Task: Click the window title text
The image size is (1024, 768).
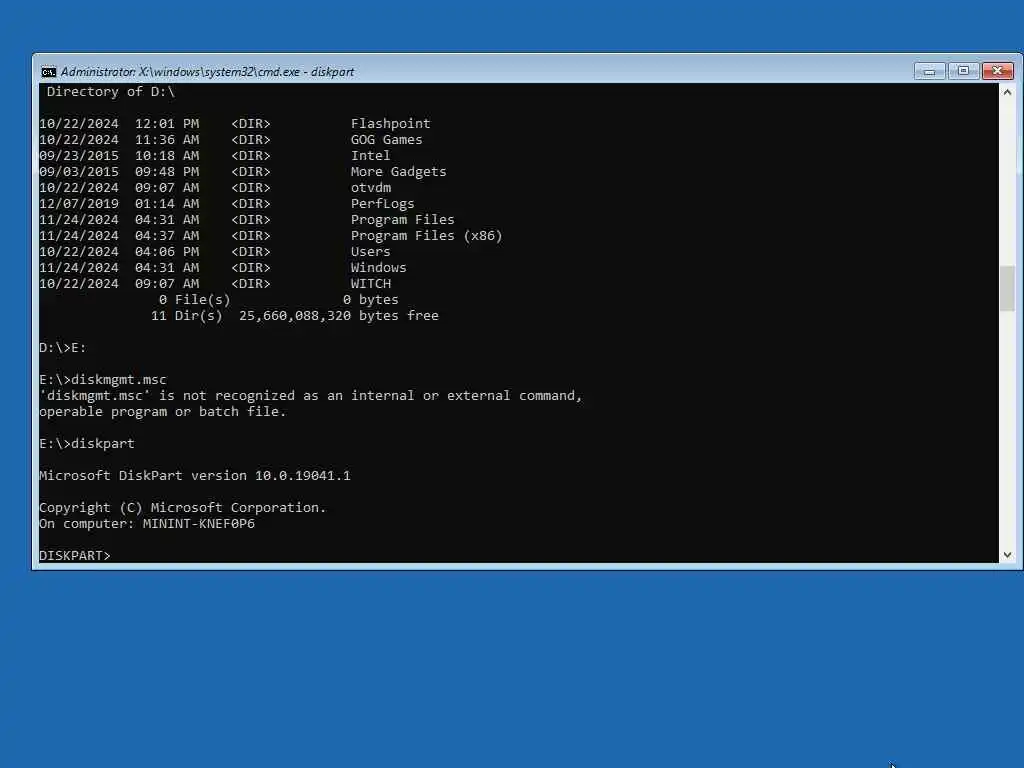Action: click(x=207, y=72)
